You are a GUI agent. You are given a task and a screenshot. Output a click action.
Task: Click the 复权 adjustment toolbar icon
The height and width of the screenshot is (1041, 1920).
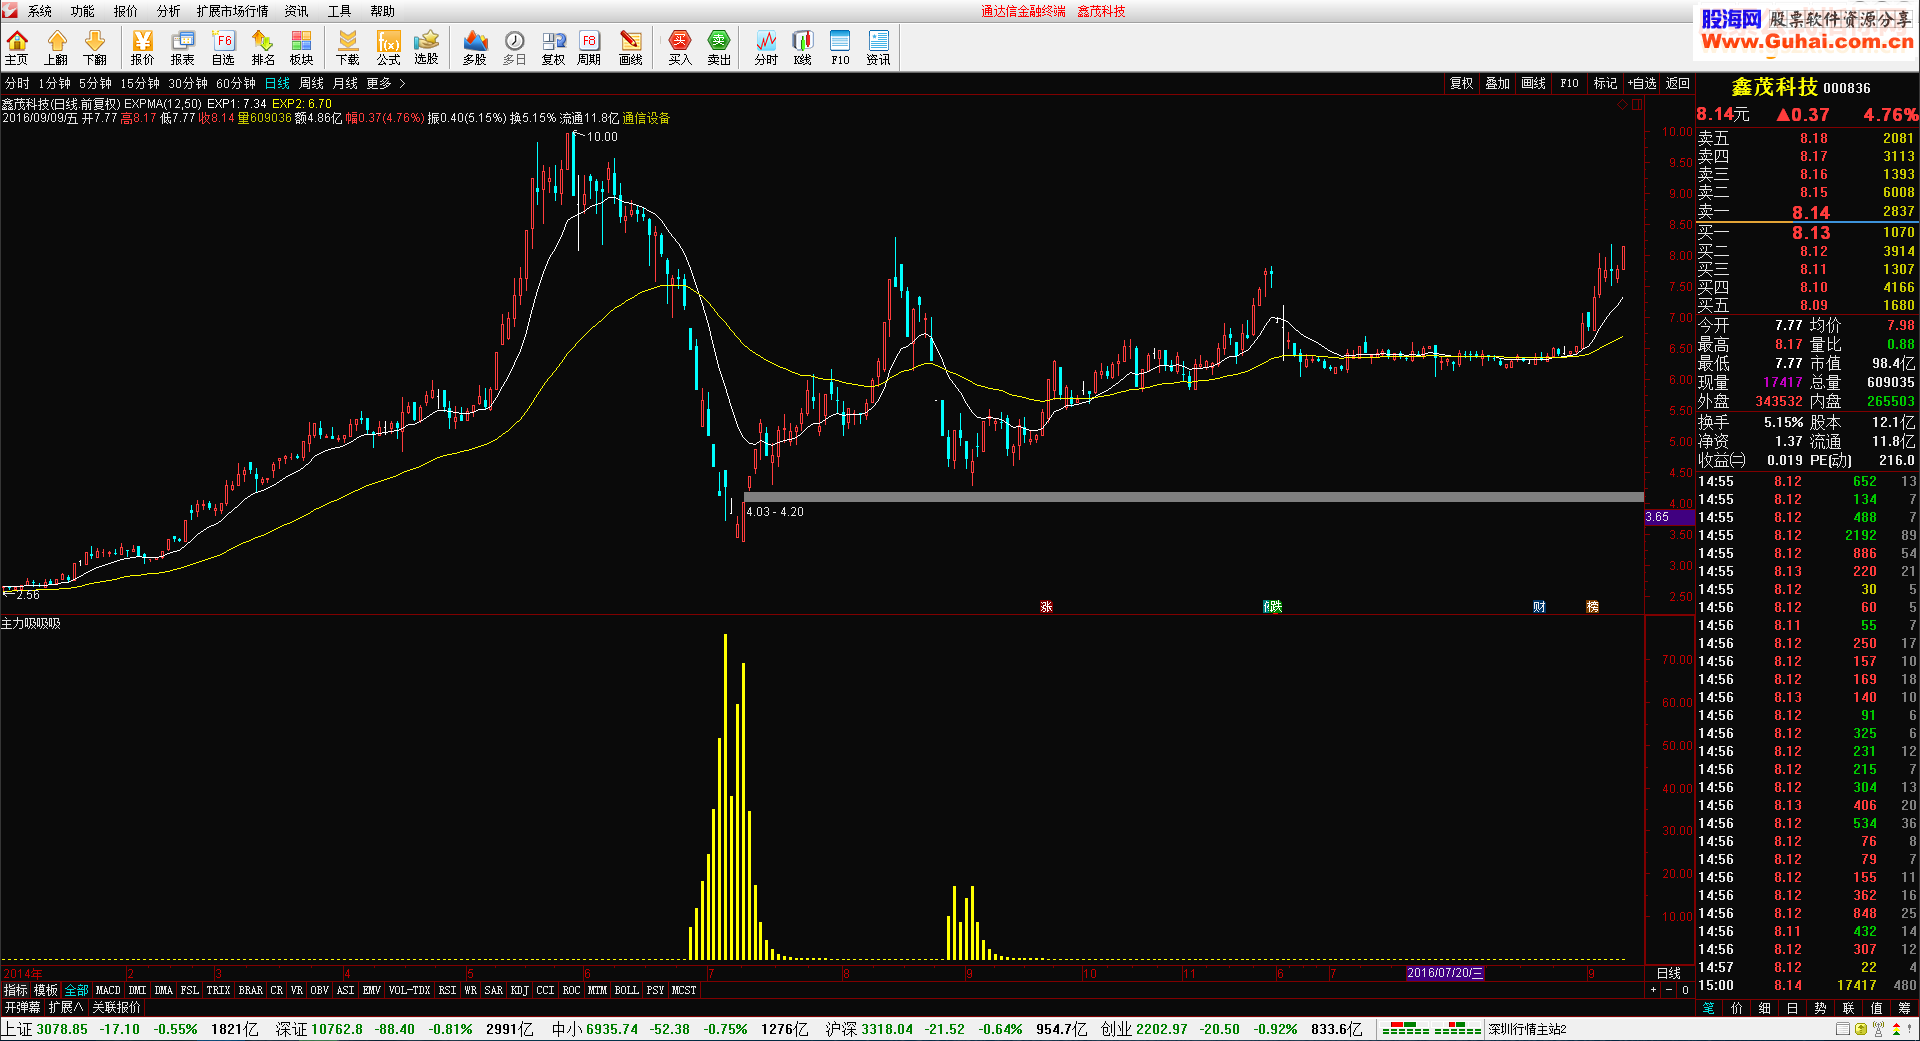[x=553, y=47]
